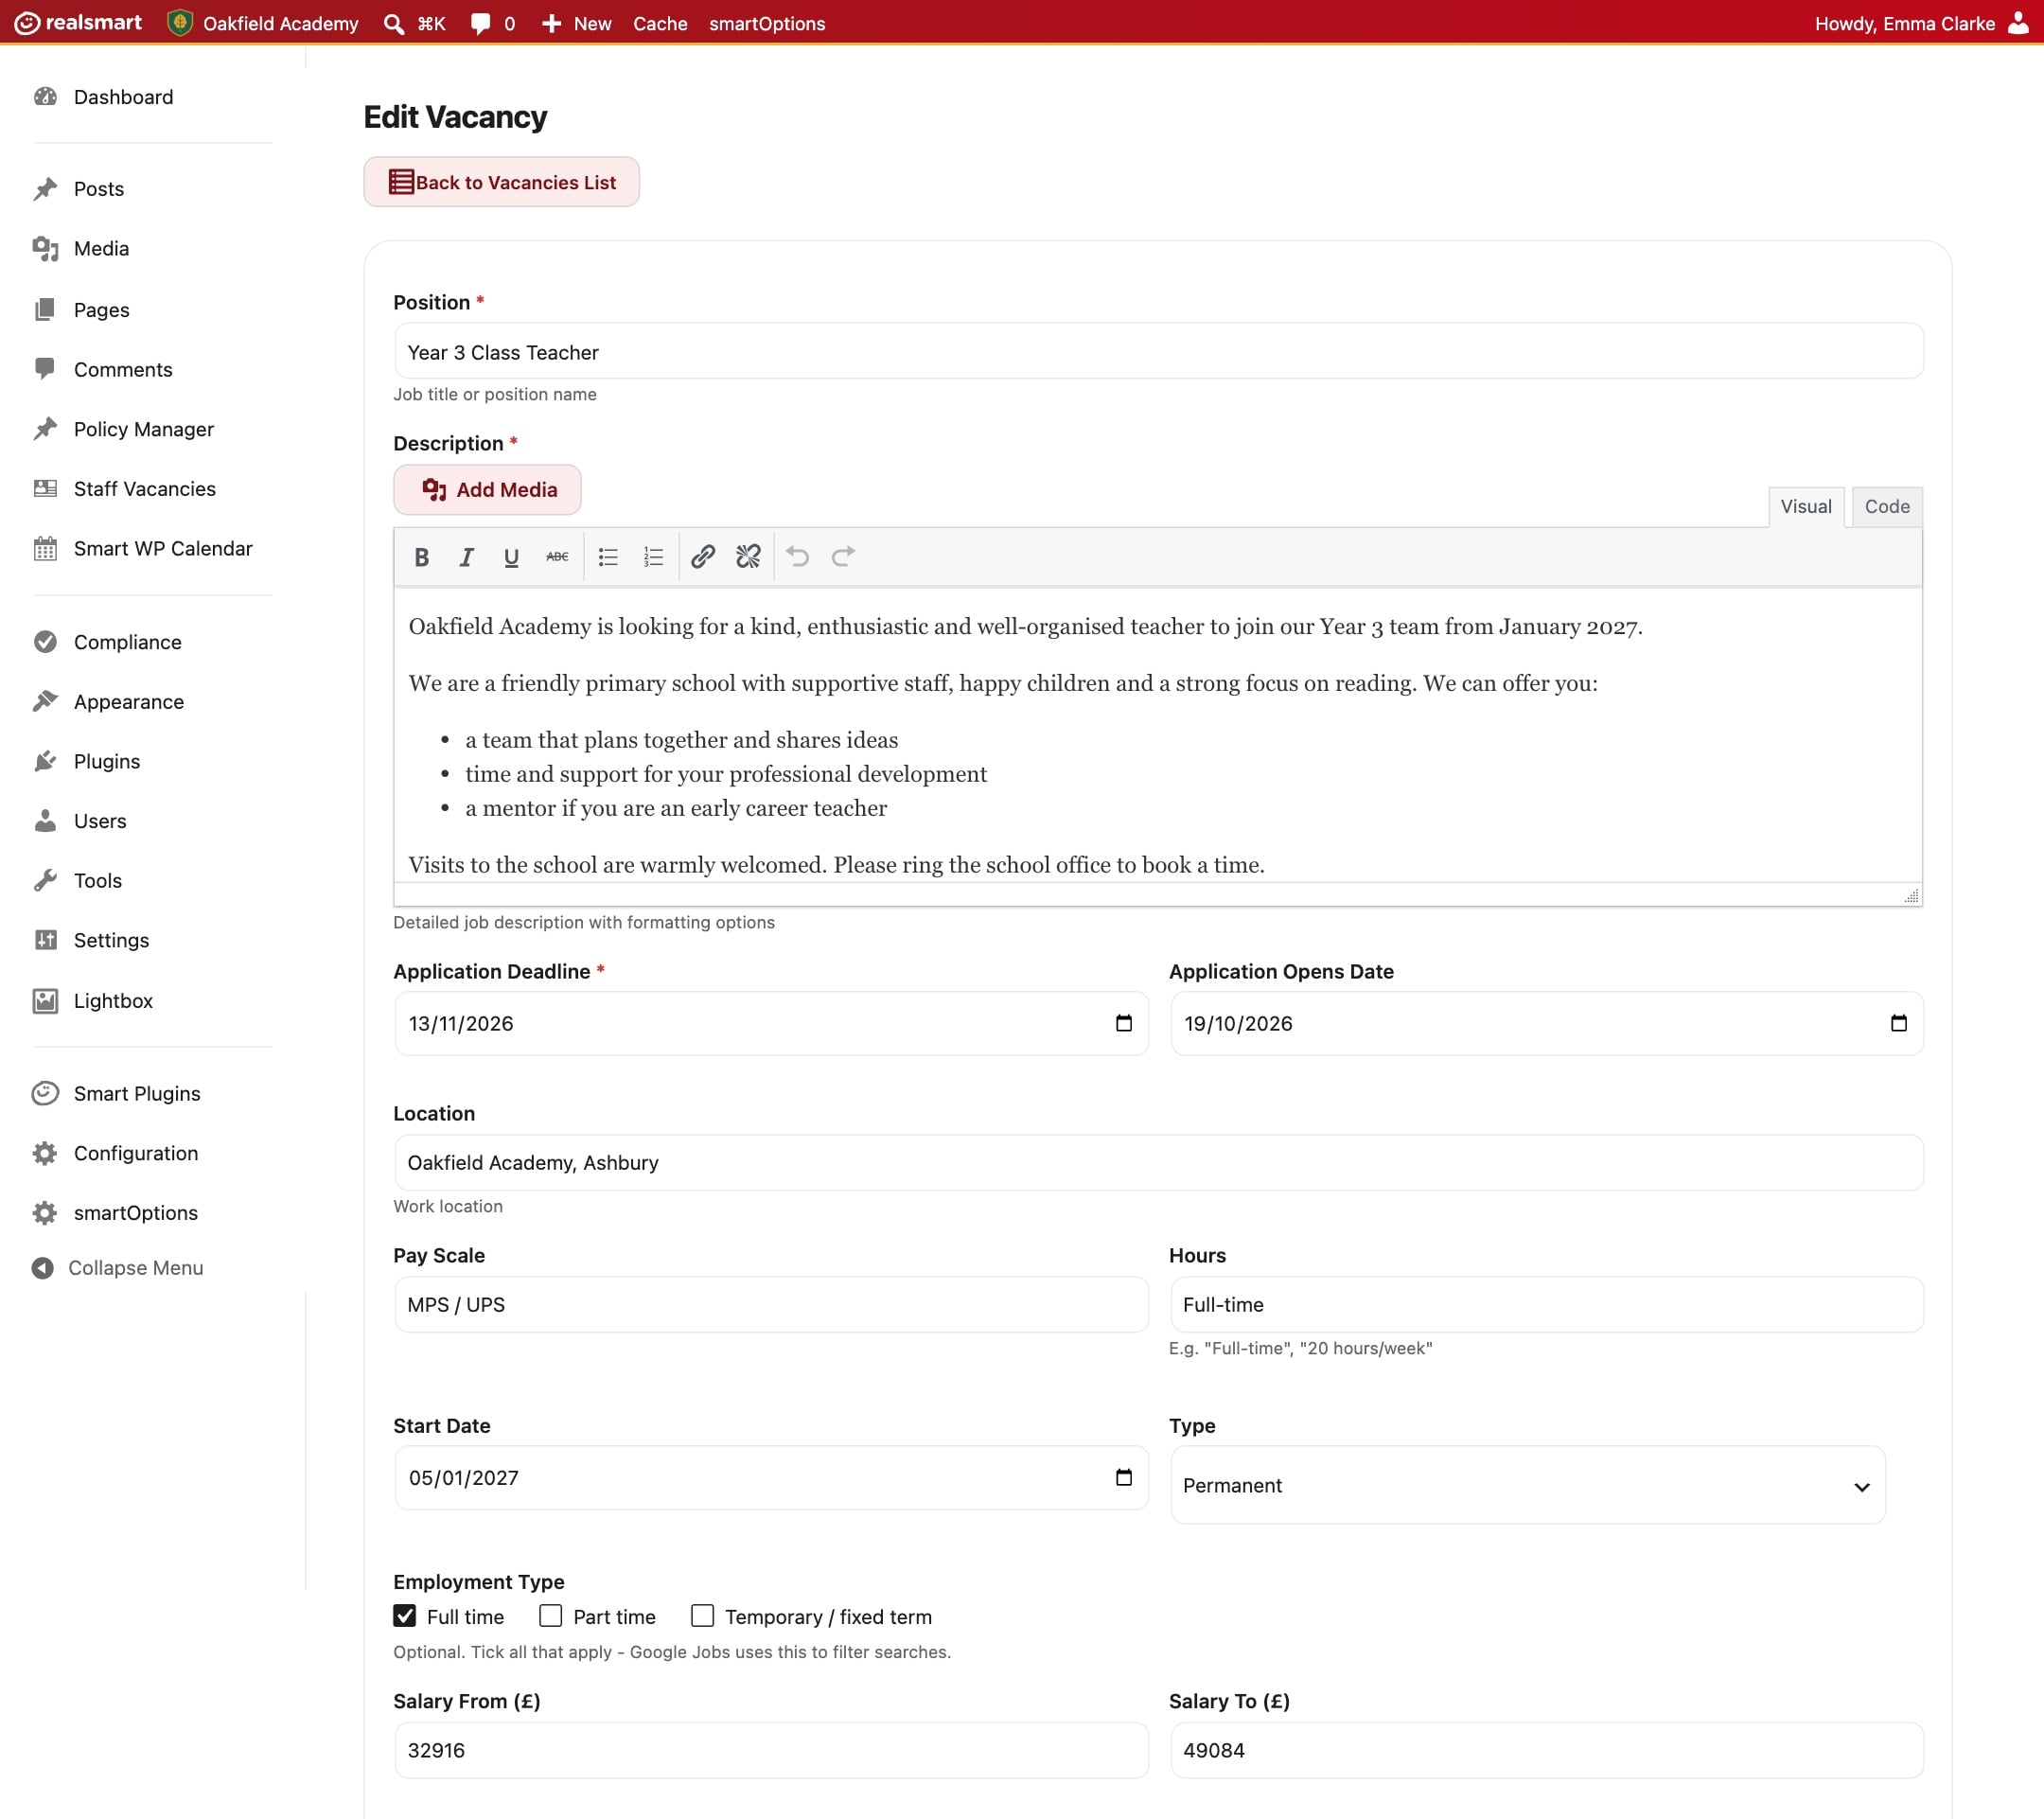2044x1819 pixels.
Task: Toggle bold formatting in description editor
Action: point(421,557)
